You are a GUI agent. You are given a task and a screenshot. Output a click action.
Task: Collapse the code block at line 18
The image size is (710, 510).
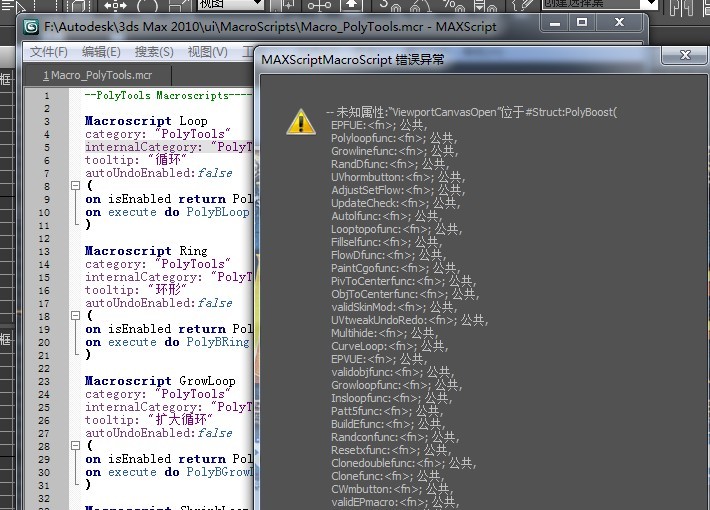76,316
